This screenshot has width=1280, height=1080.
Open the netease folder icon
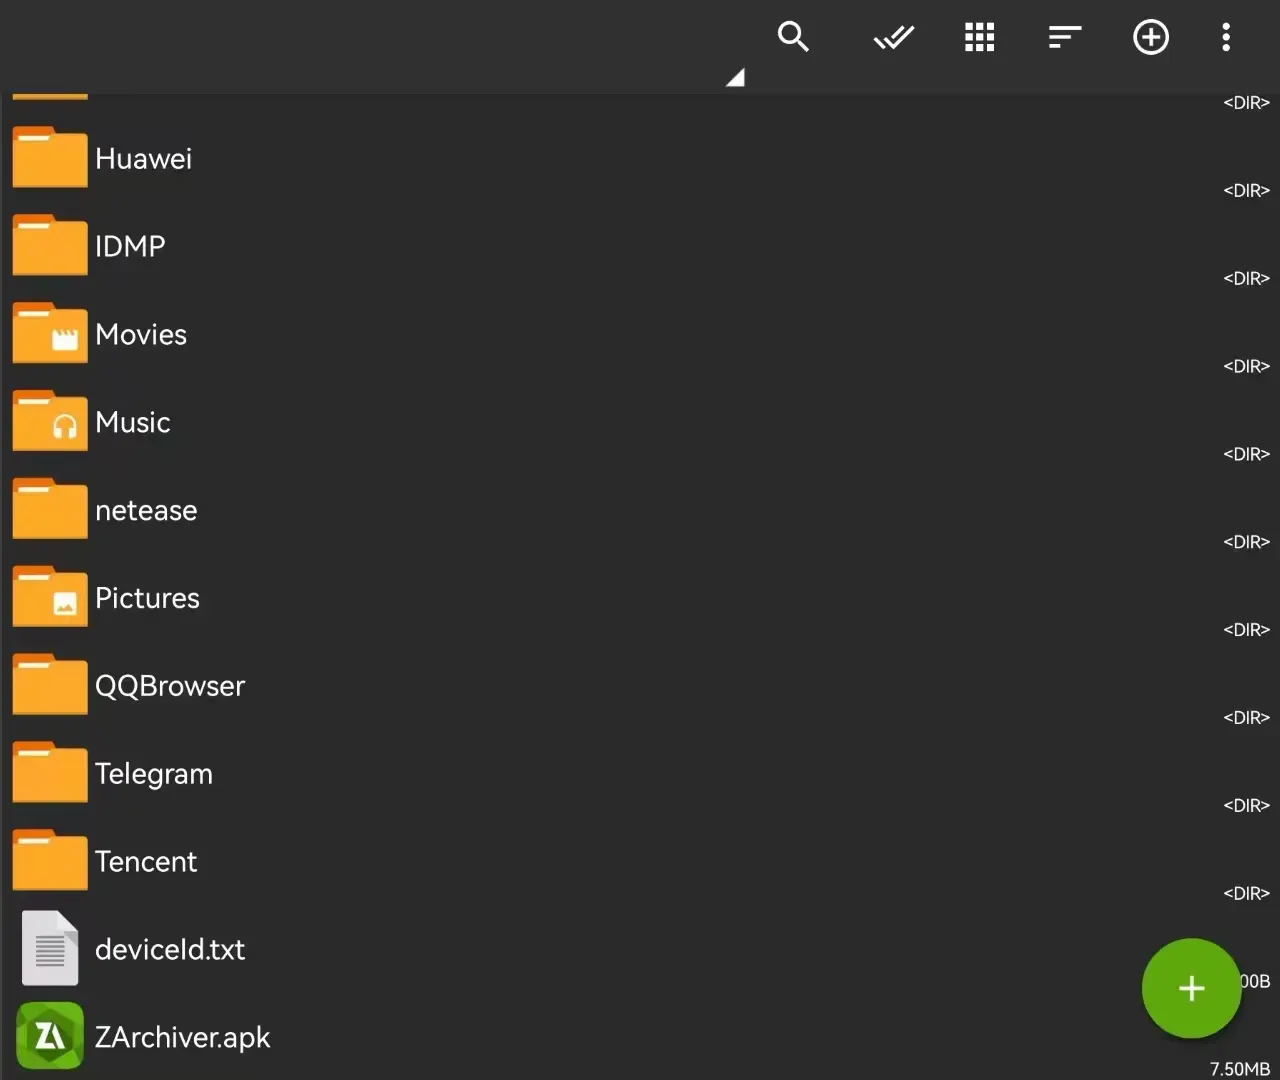tap(50, 509)
